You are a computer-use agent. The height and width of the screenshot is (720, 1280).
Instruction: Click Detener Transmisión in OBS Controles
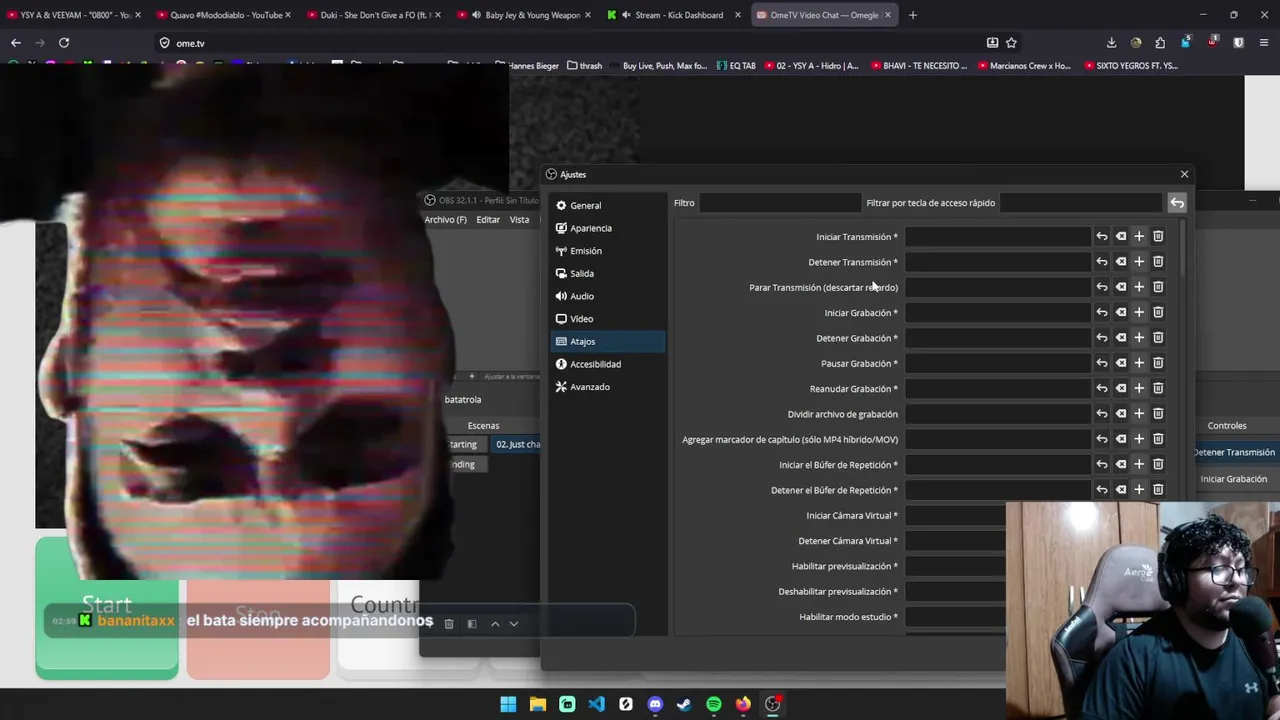(x=1234, y=452)
